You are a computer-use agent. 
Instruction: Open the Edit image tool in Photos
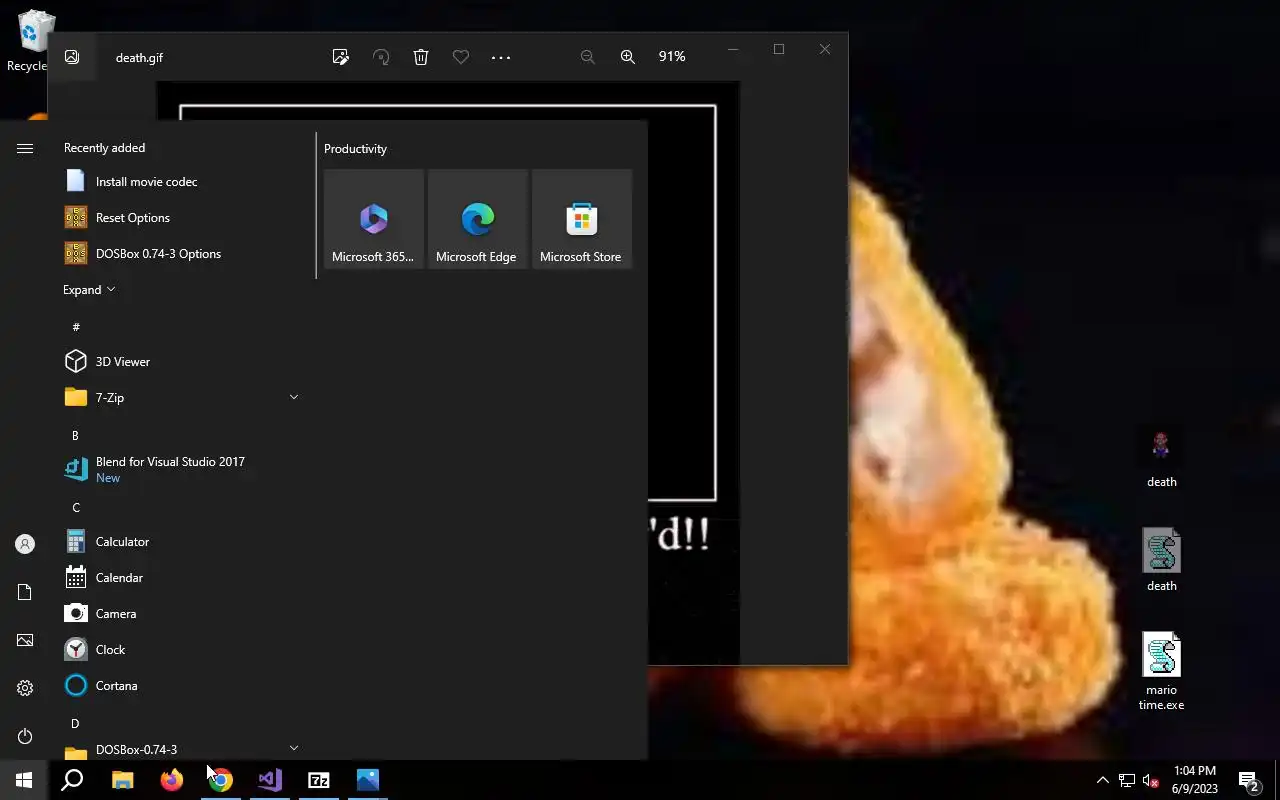341,57
